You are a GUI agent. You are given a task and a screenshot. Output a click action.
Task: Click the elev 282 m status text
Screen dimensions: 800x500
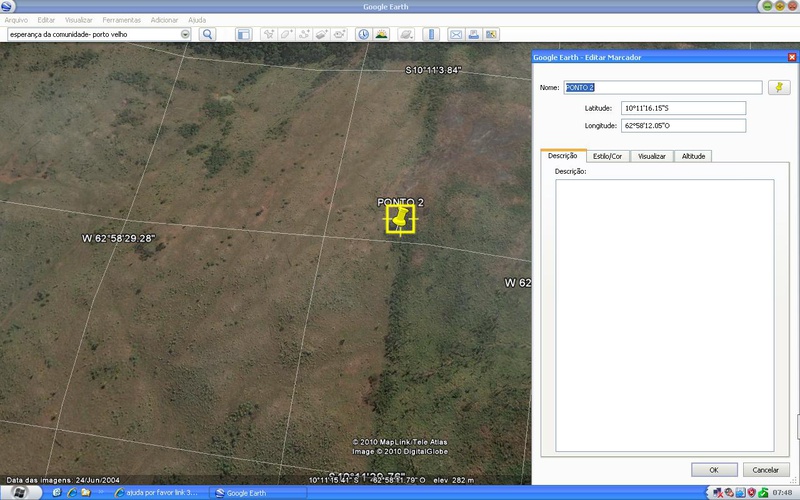(454, 480)
